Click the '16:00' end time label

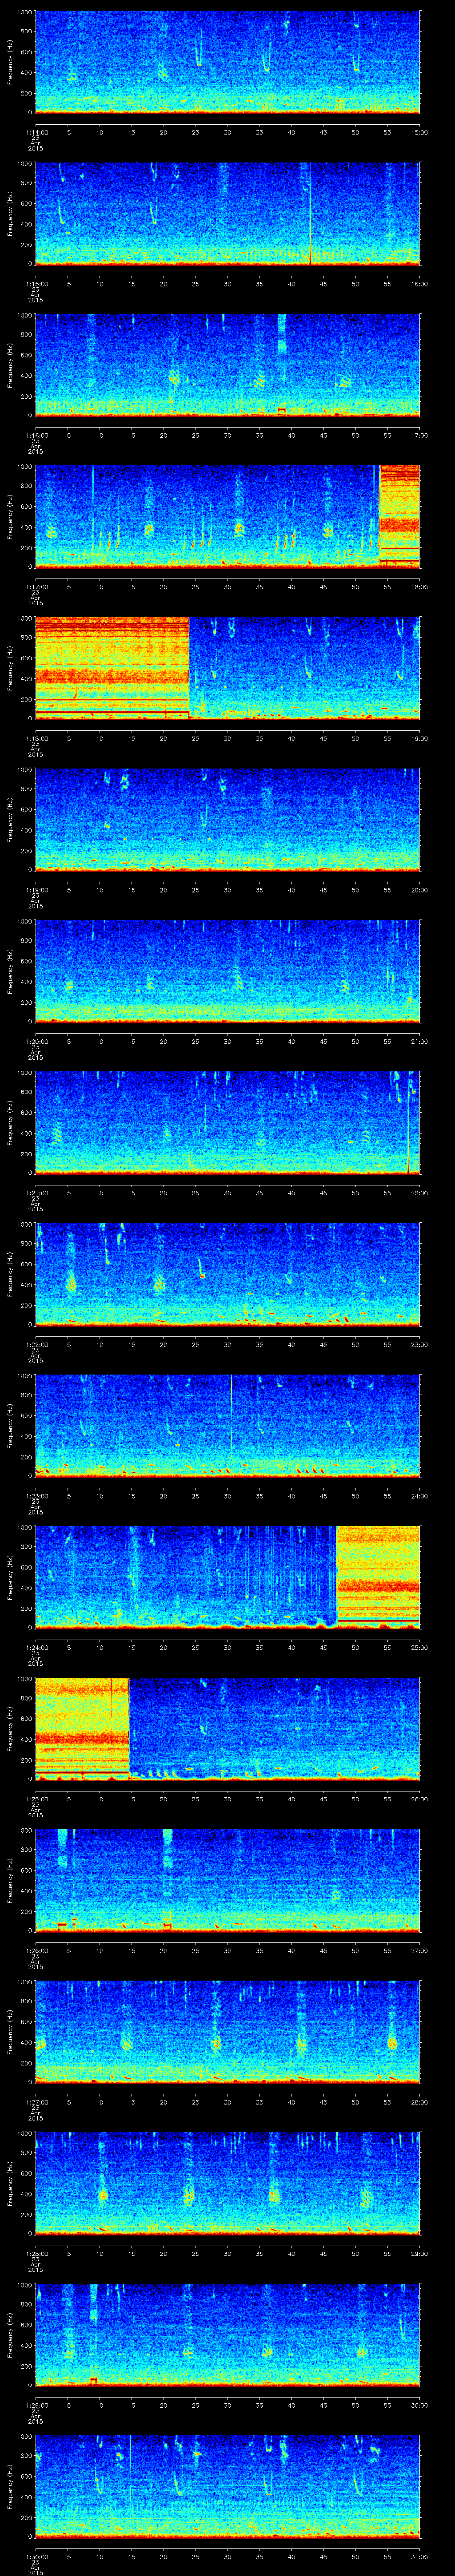(420, 284)
